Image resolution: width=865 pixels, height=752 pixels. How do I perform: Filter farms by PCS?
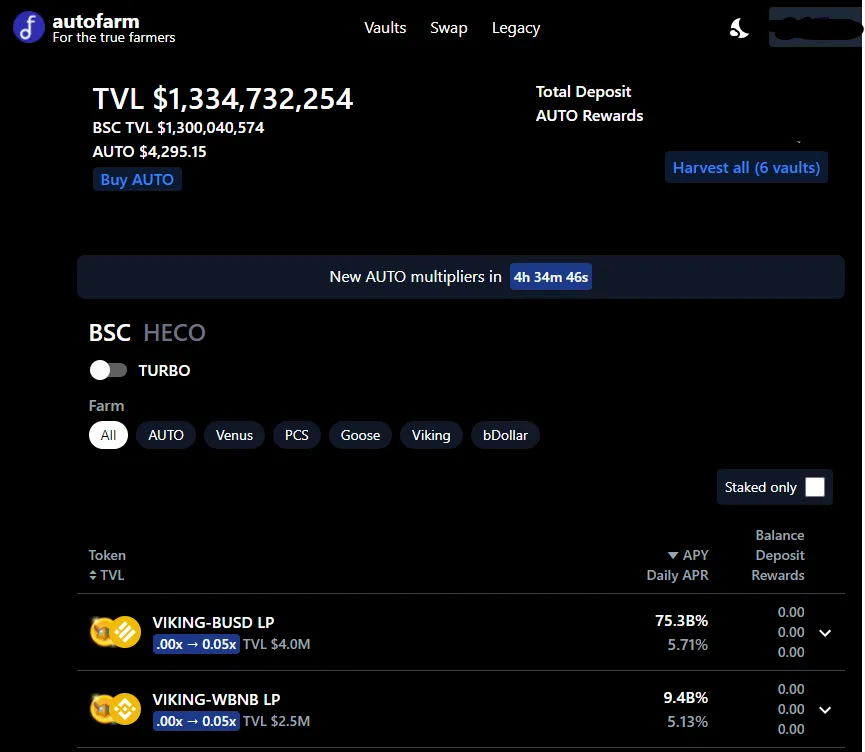point(297,435)
